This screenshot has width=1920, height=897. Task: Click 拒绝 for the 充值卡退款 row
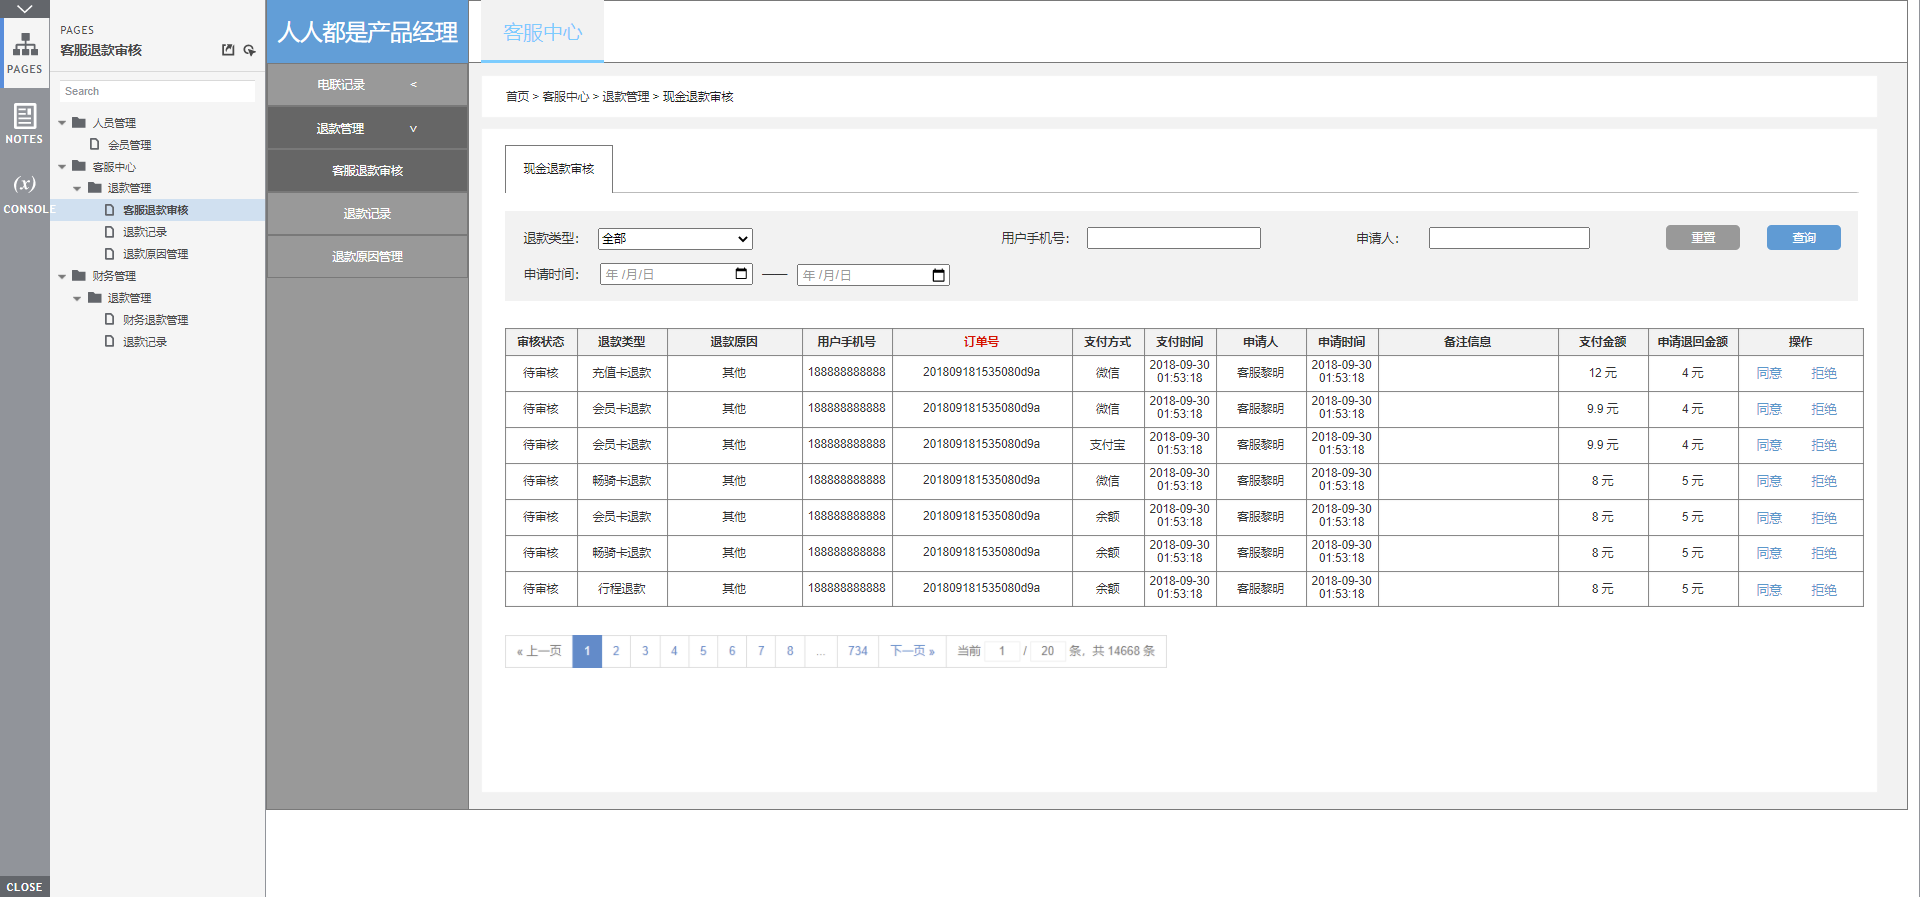pos(1823,373)
